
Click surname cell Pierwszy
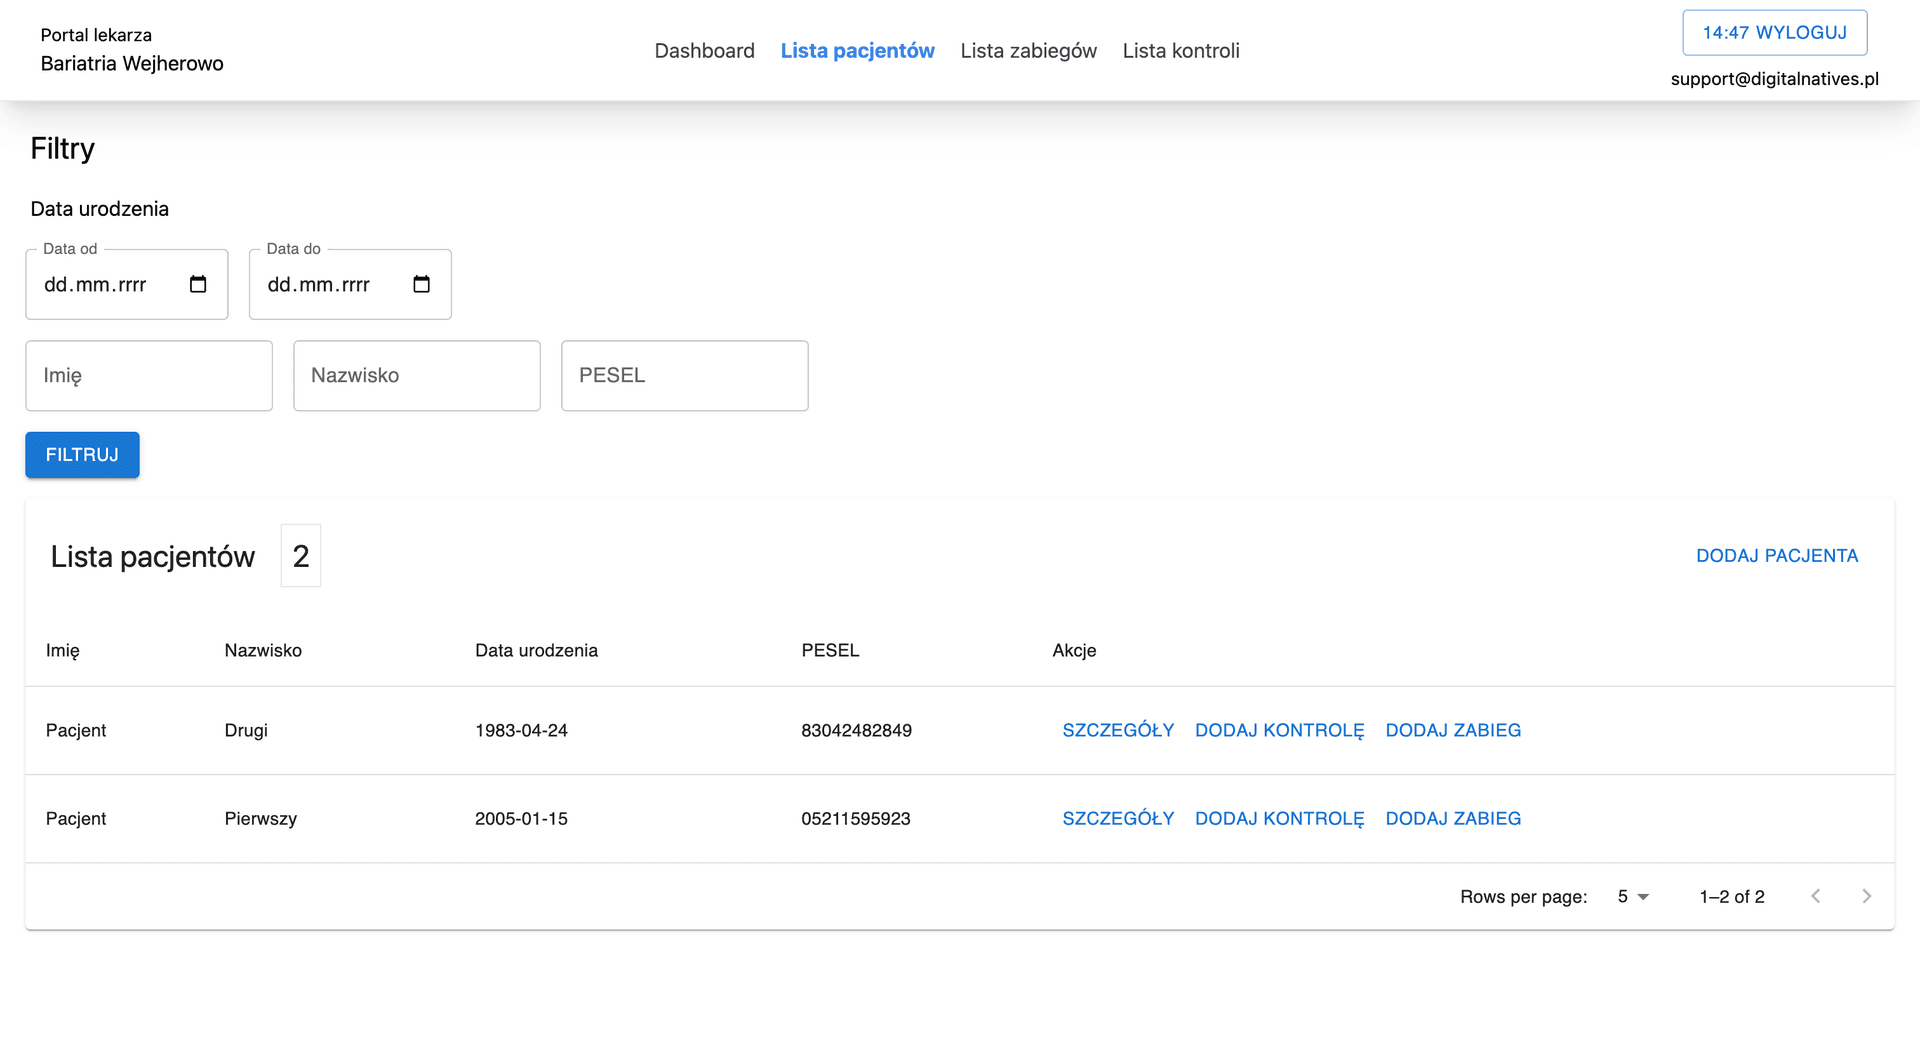pyautogui.click(x=260, y=819)
